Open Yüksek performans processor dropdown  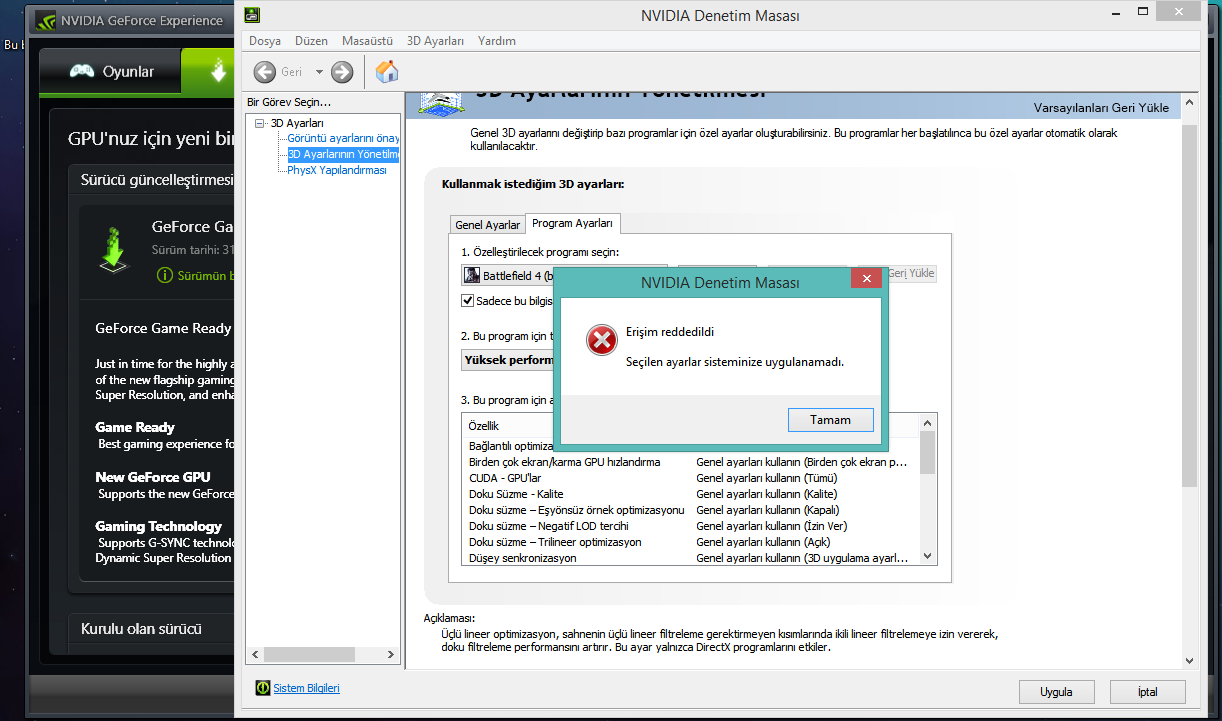coord(508,360)
